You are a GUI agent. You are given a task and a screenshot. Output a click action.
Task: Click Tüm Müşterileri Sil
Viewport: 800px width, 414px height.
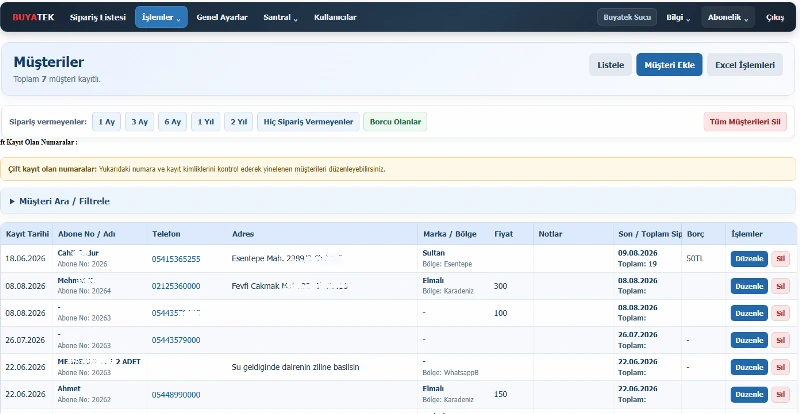coord(745,122)
